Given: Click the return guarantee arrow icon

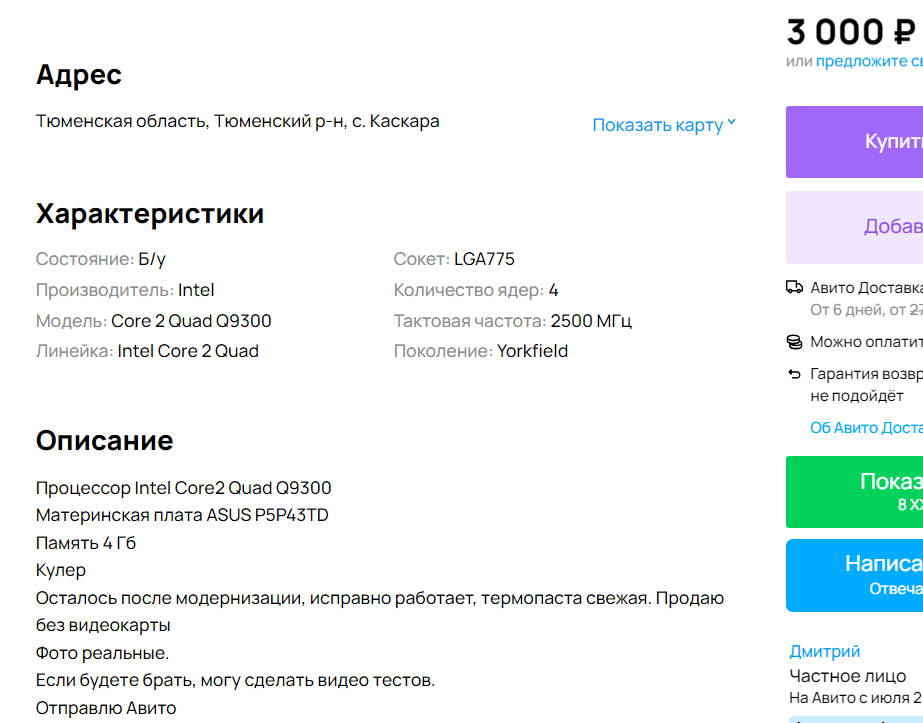Looking at the screenshot, I should tap(794, 374).
